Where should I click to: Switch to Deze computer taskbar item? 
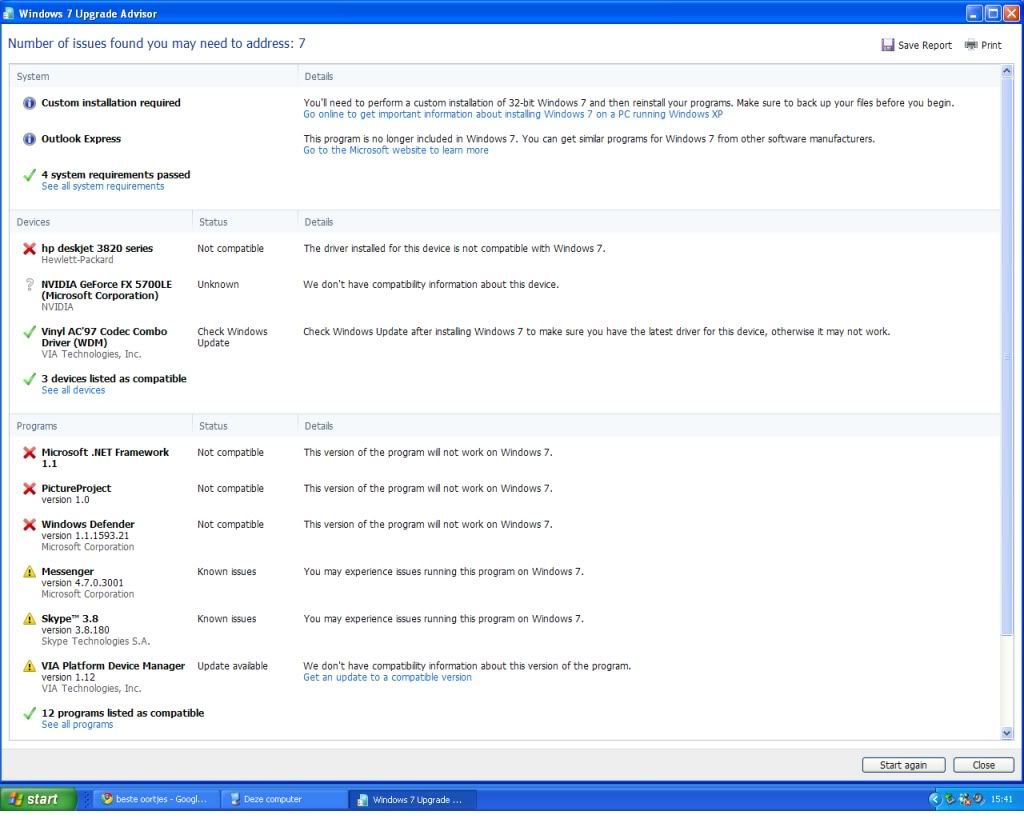tap(284, 799)
